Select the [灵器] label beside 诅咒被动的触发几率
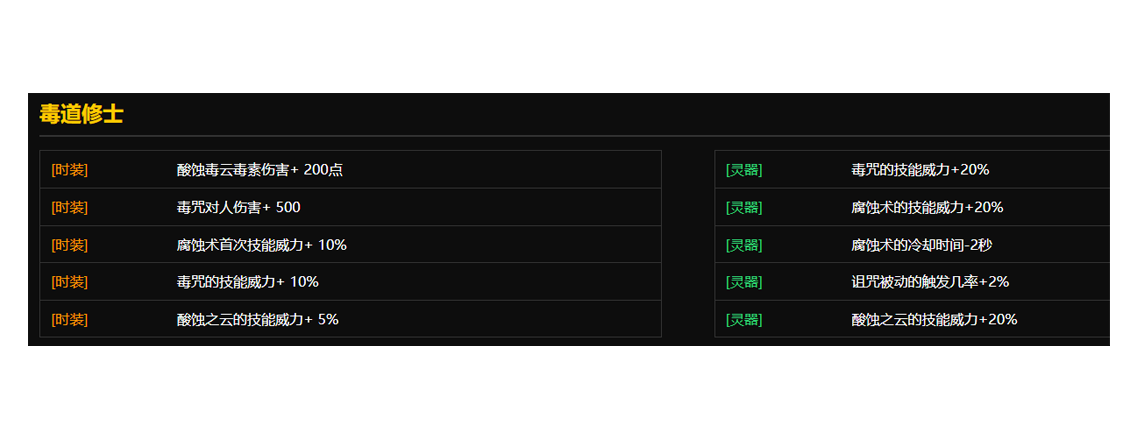Viewport: 1138px width, 439px height. pyautogui.click(x=744, y=282)
